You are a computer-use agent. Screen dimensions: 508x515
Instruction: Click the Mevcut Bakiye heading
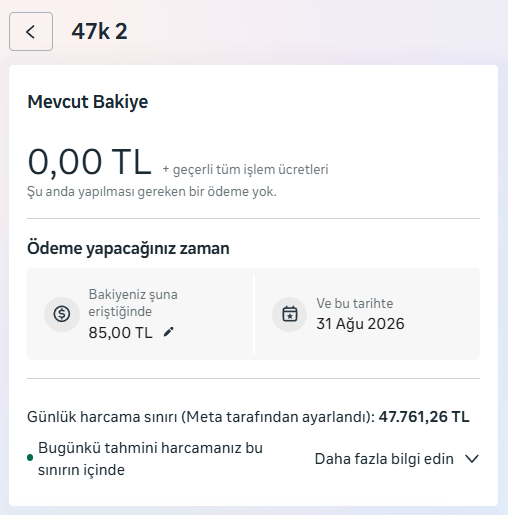[x=88, y=102]
